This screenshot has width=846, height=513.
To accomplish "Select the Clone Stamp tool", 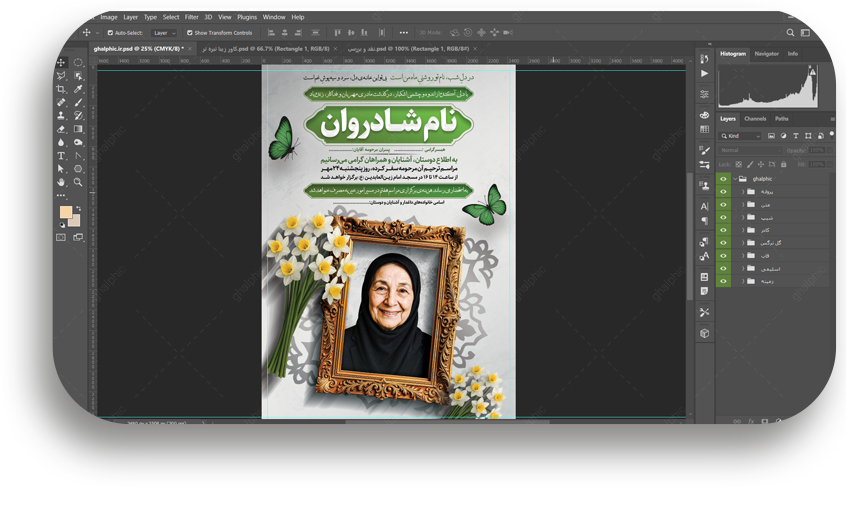I will 61,115.
